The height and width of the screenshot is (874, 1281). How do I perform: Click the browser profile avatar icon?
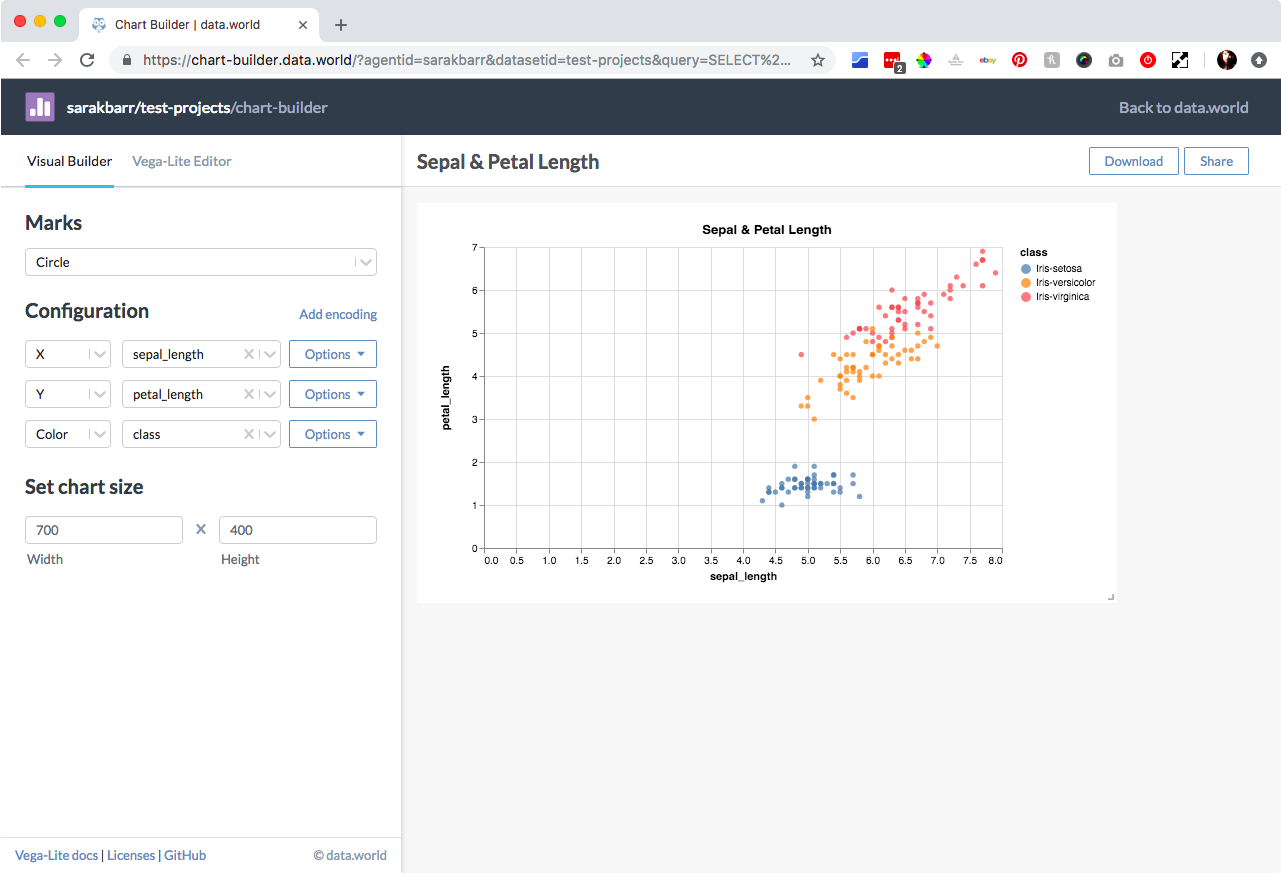pyautogui.click(x=1226, y=60)
